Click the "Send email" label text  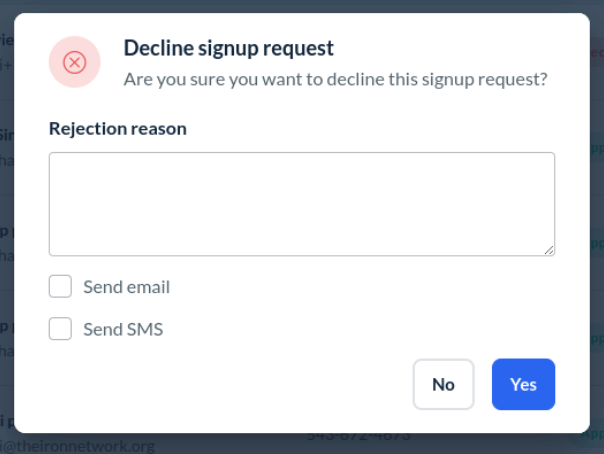pos(126,287)
